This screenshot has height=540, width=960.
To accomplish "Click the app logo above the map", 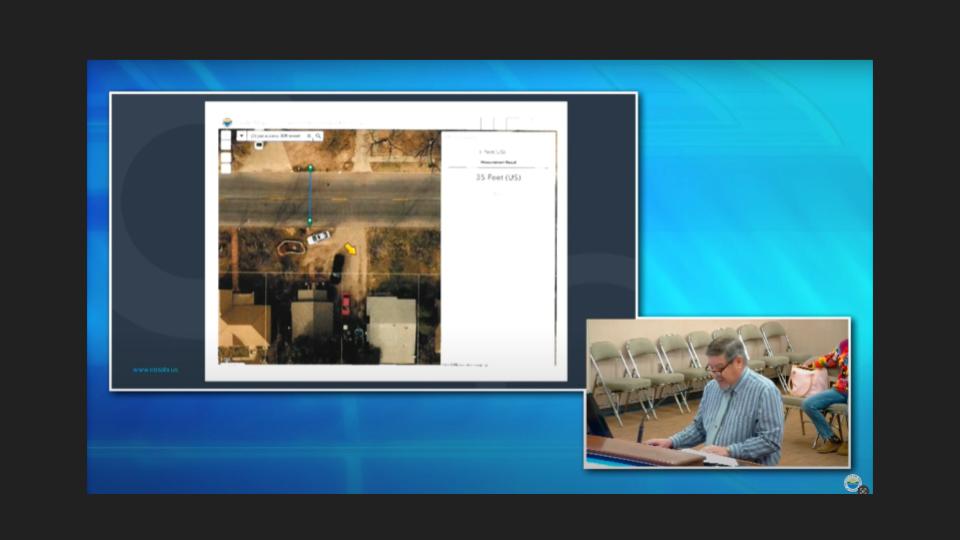I will 227,123.
